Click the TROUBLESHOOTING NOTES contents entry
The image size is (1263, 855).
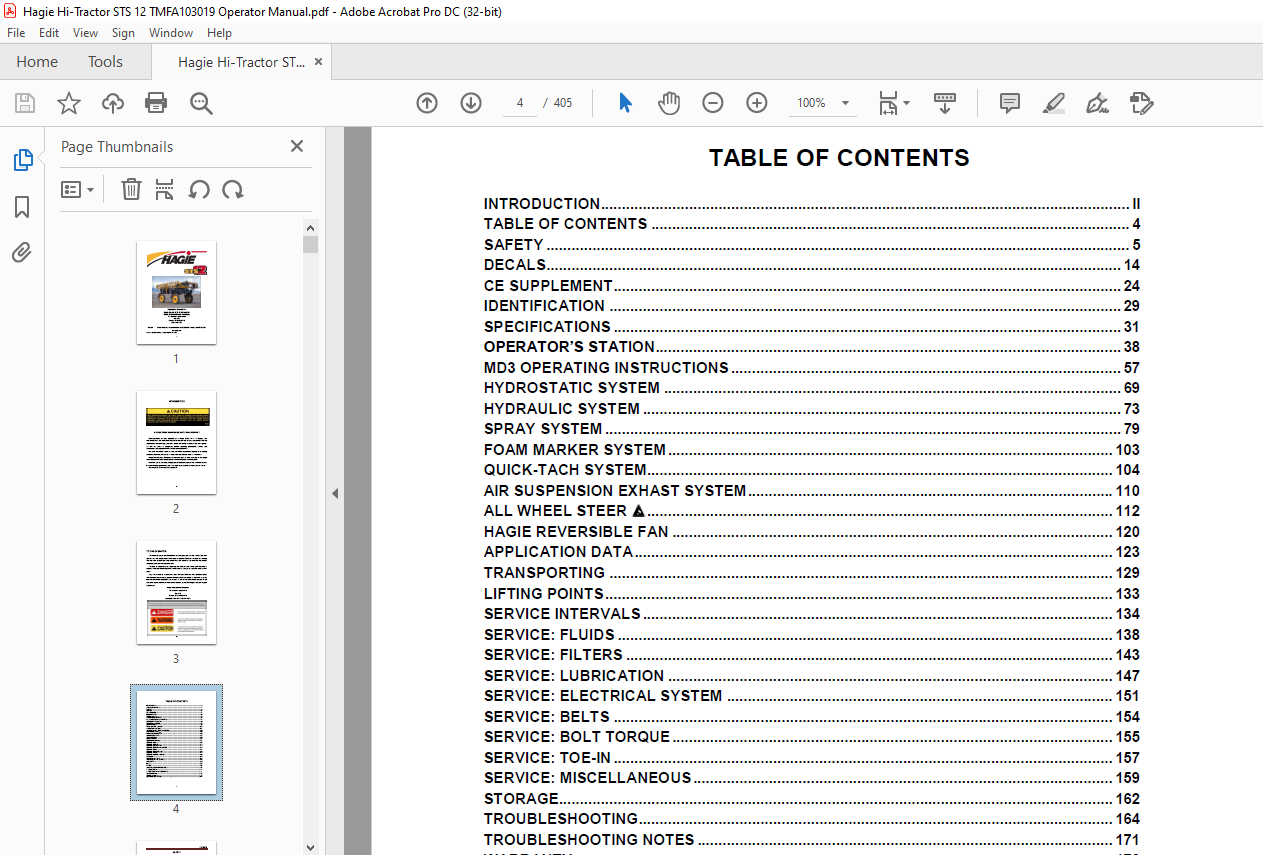point(812,840)
